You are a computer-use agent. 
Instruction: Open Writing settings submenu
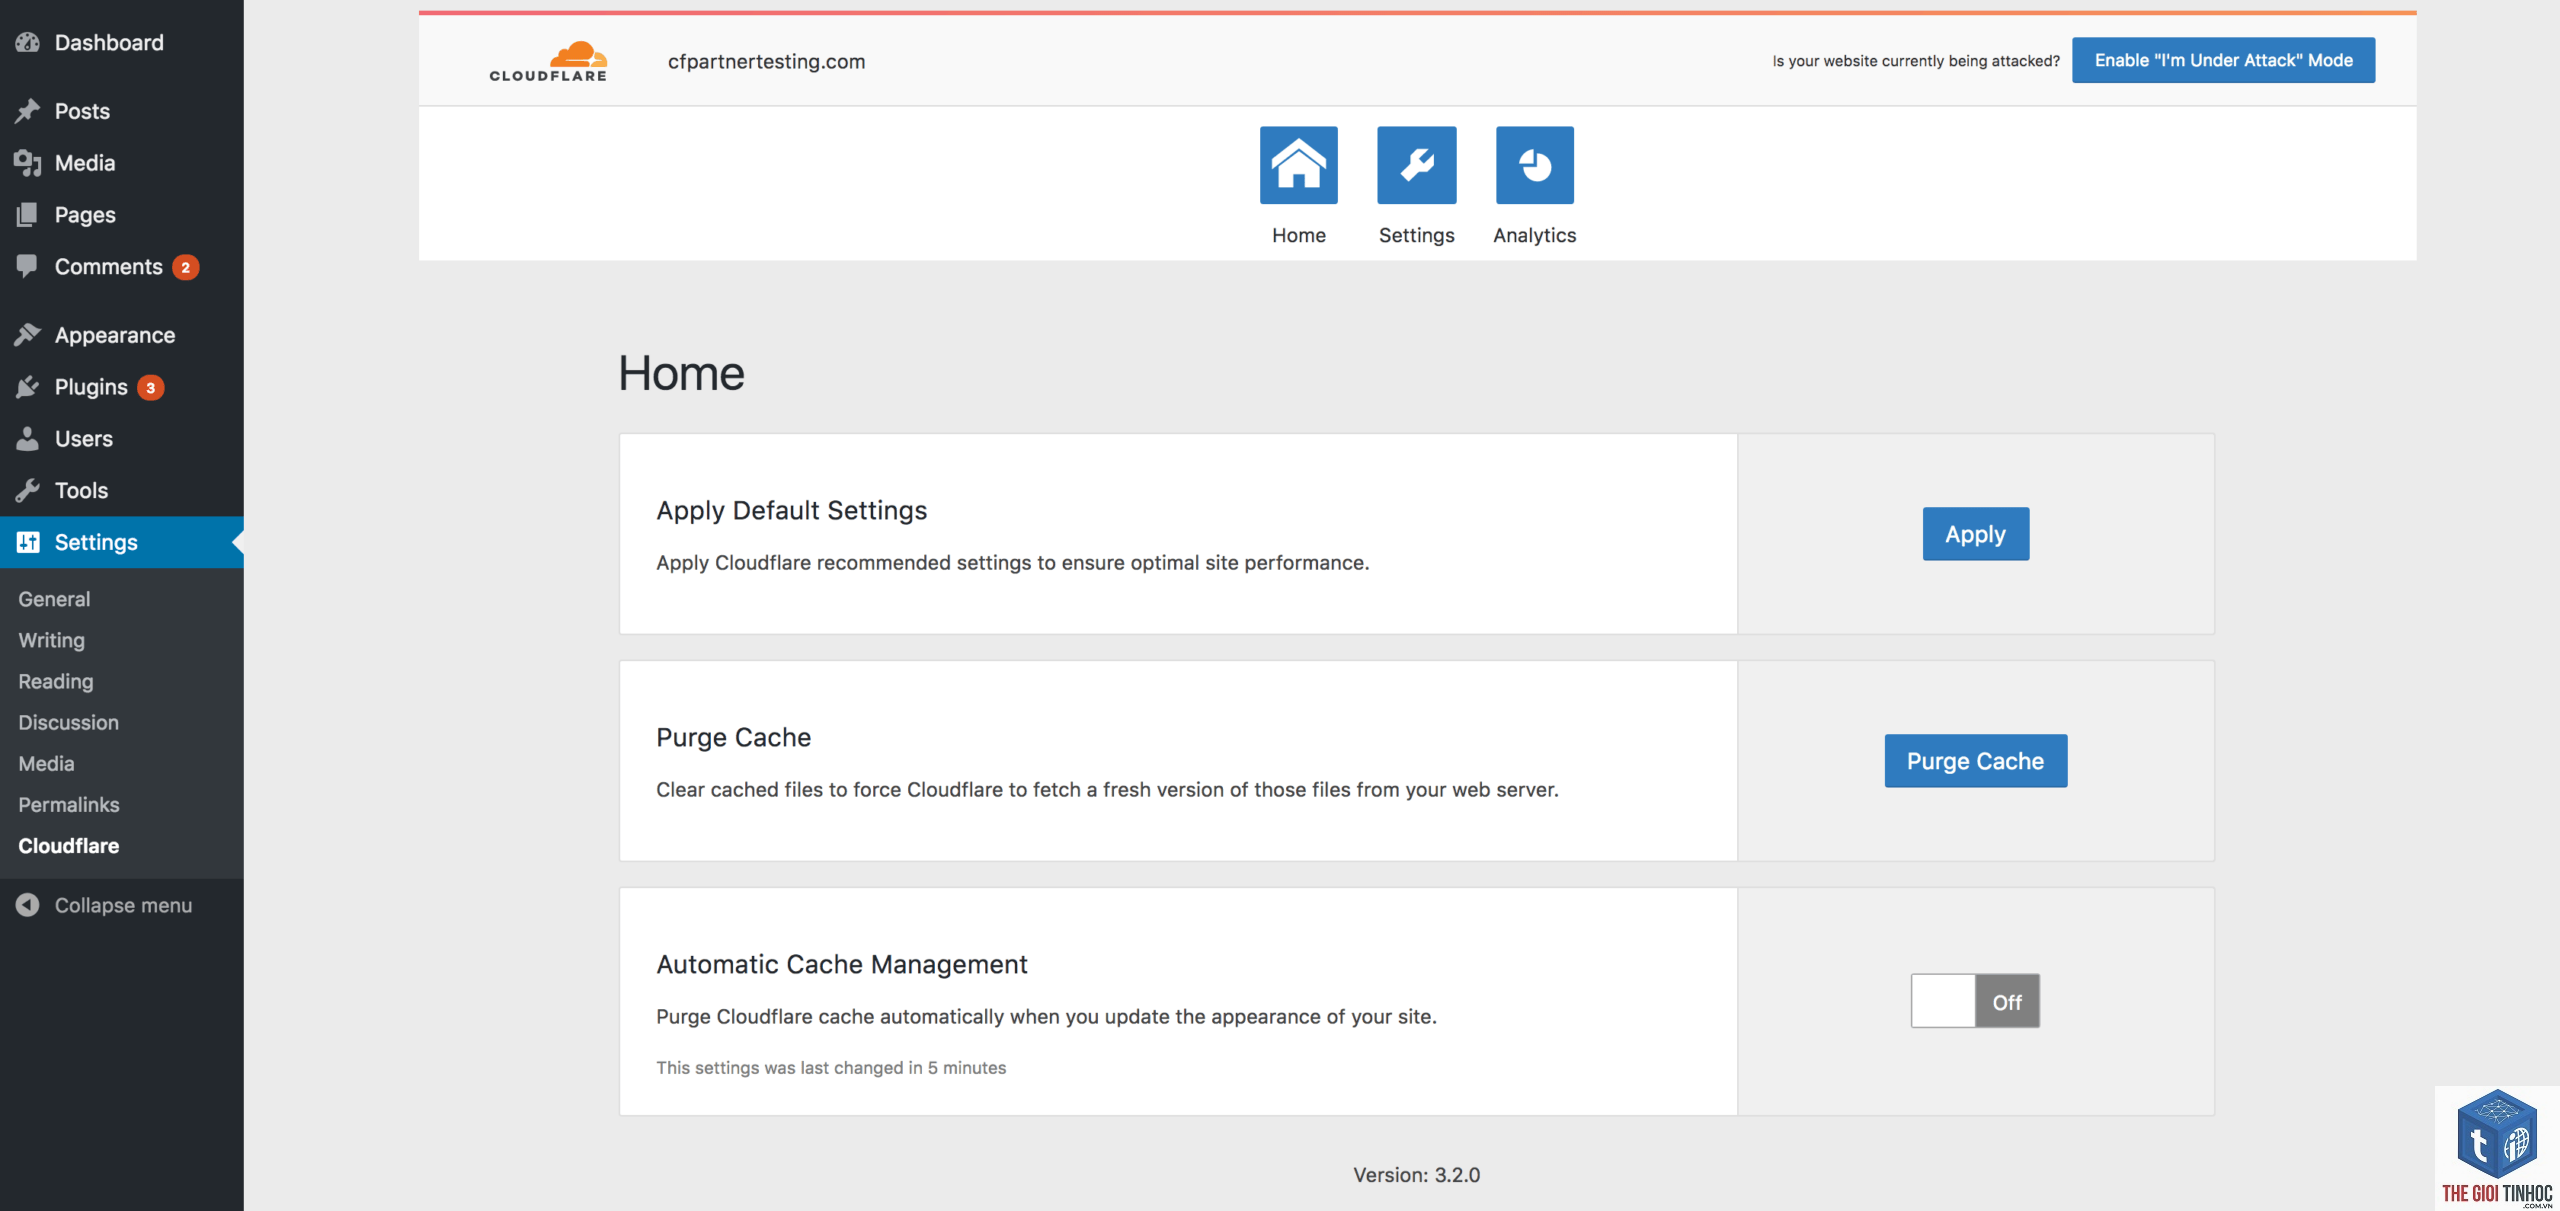51,639
